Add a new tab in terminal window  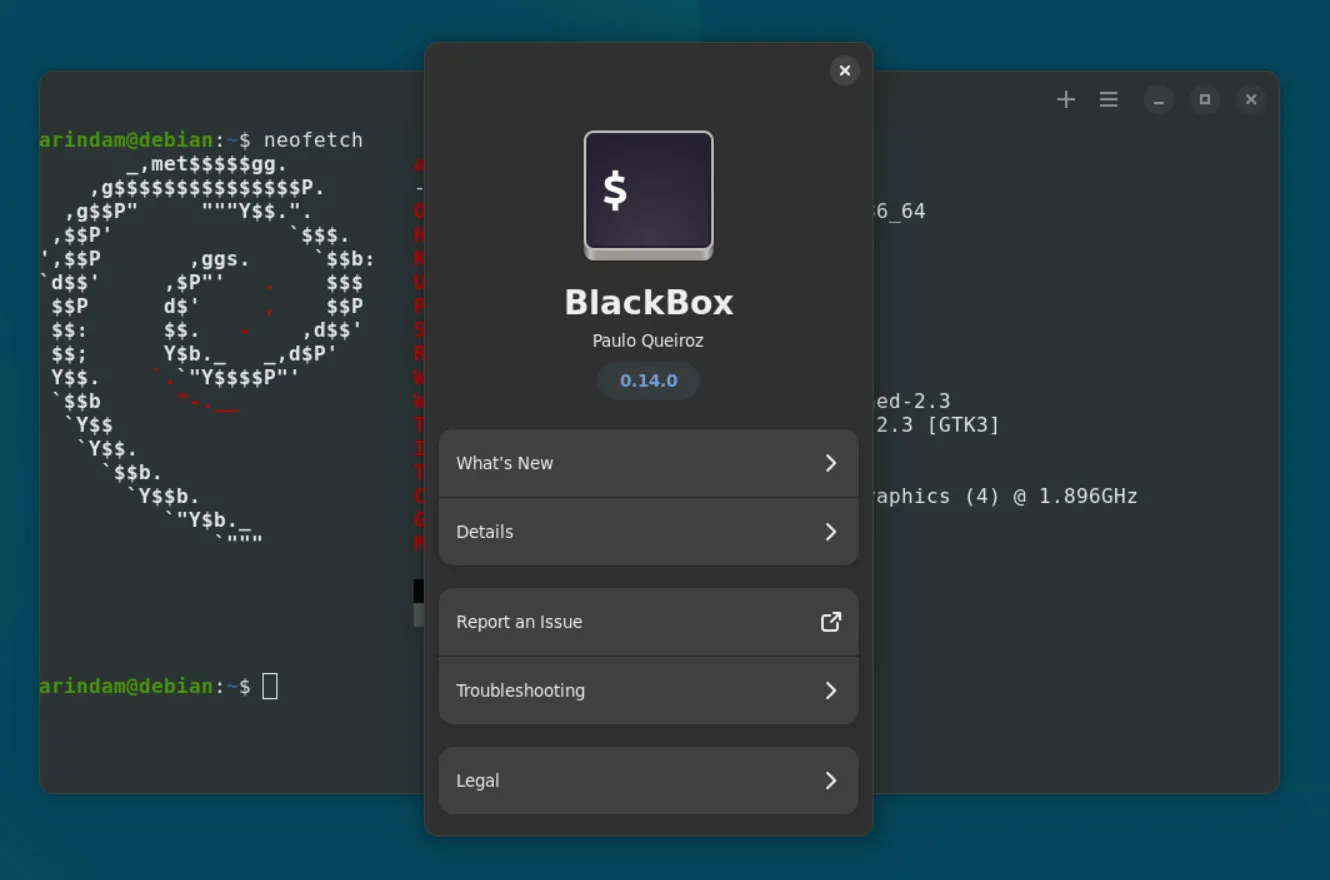tap(1066, 99)
